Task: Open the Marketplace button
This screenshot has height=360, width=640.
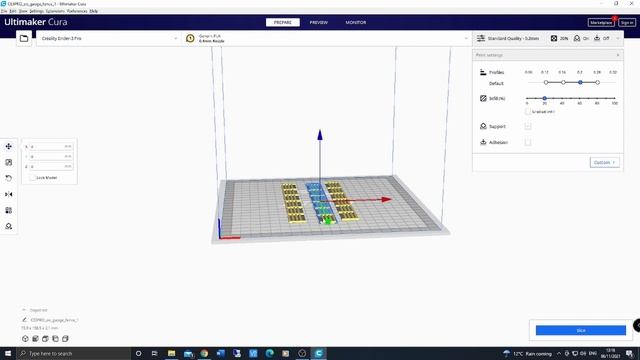Action: coord(601,22)
